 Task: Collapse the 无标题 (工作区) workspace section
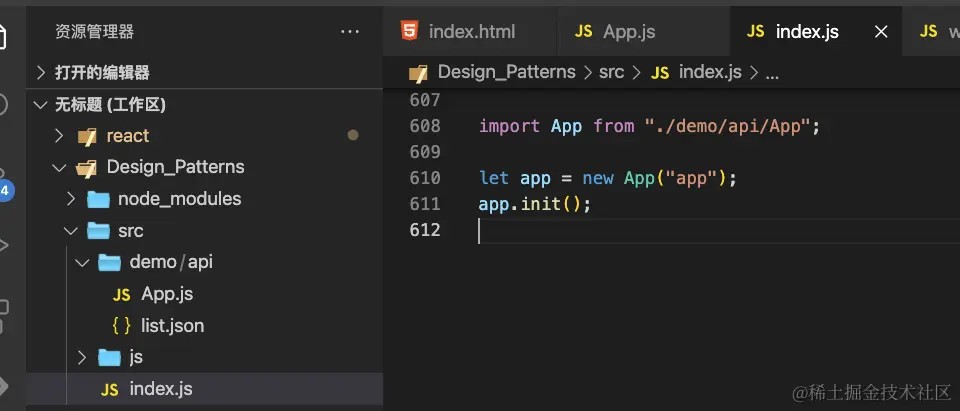point(41,105)
